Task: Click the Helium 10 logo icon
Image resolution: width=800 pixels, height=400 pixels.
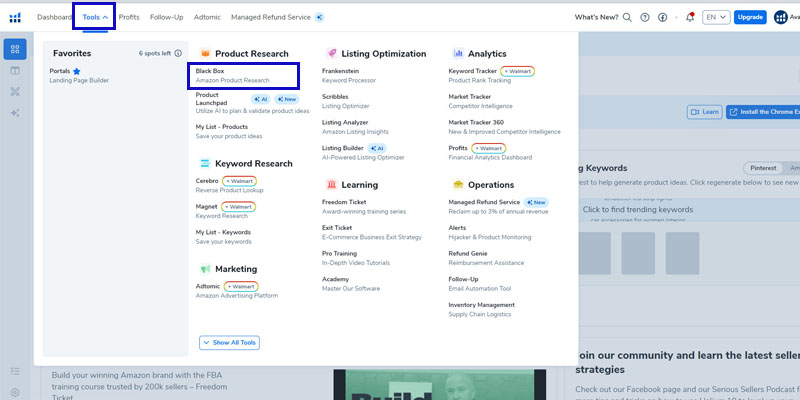Action: 15,18
